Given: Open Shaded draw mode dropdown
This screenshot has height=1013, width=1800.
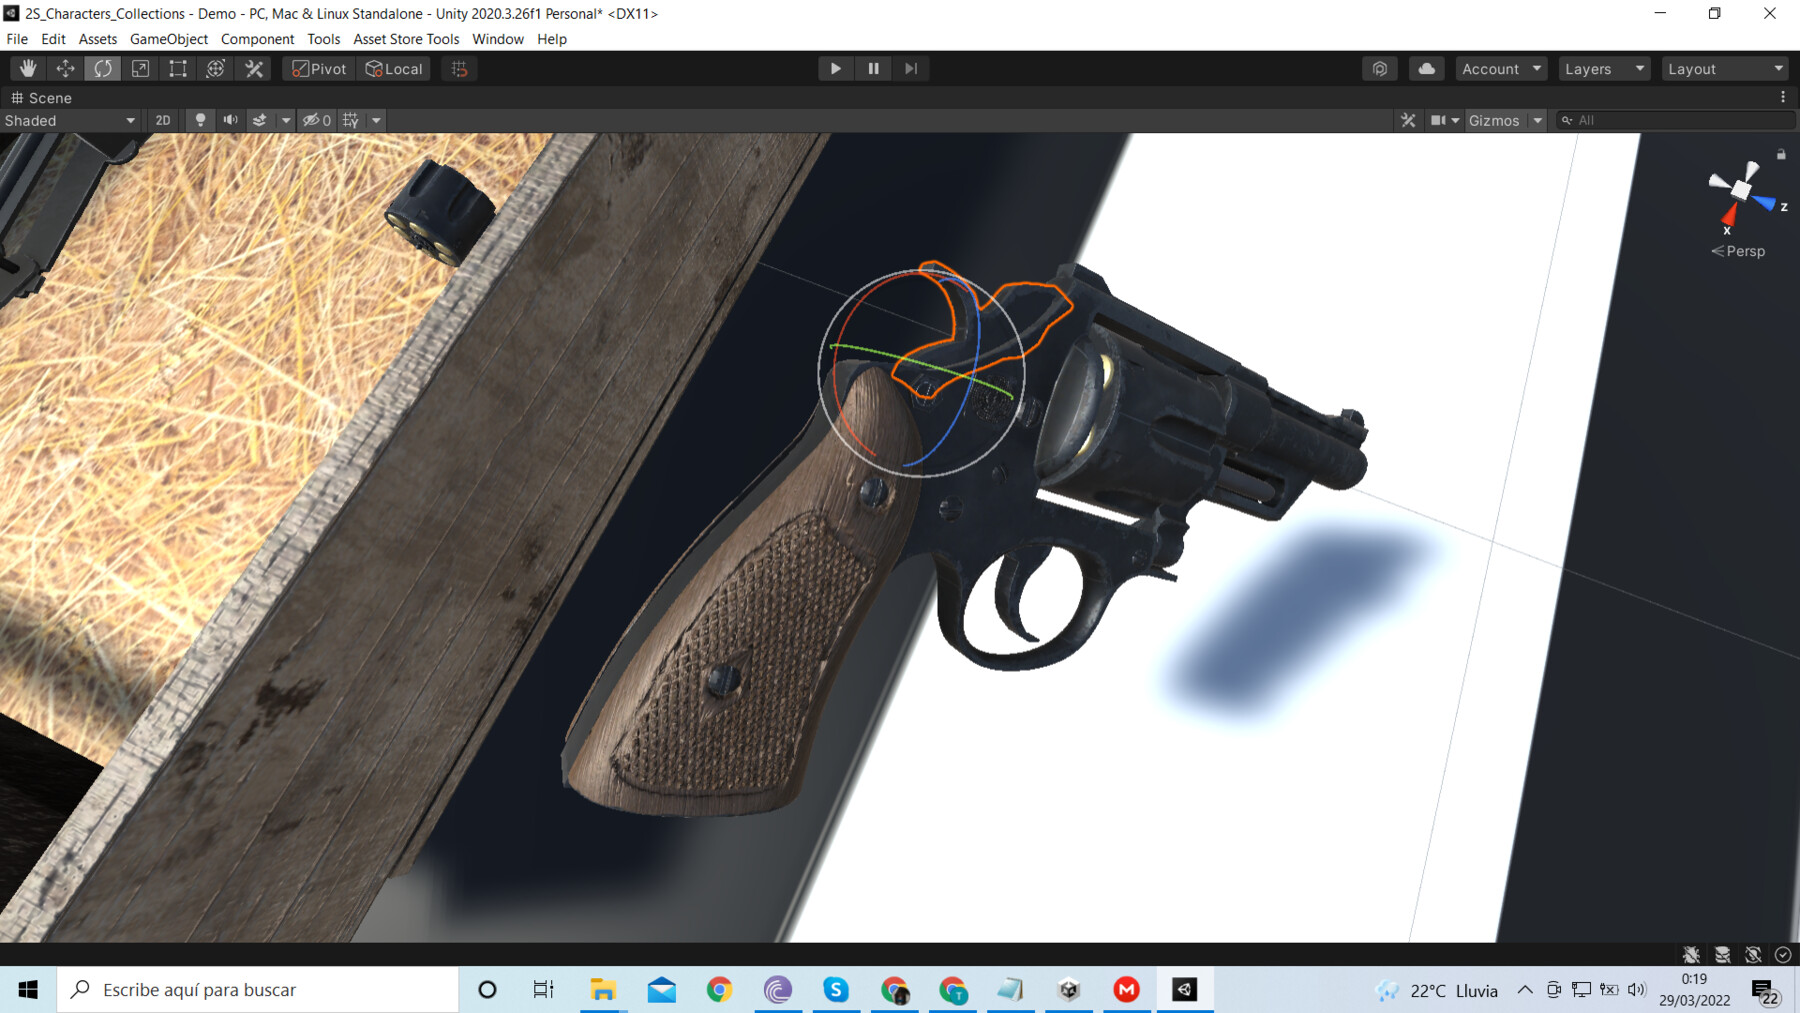Looking at the screenshot, I should click(70, 120).
